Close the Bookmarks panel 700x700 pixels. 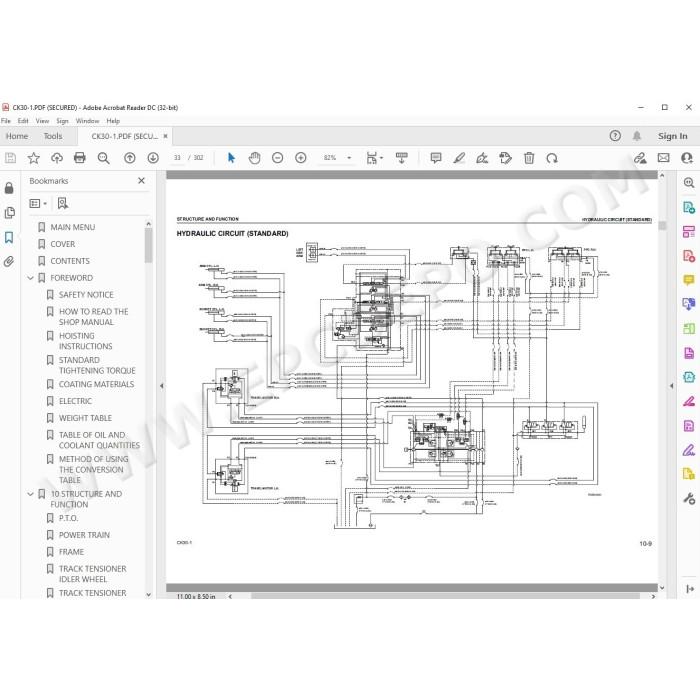click(142, 181)
